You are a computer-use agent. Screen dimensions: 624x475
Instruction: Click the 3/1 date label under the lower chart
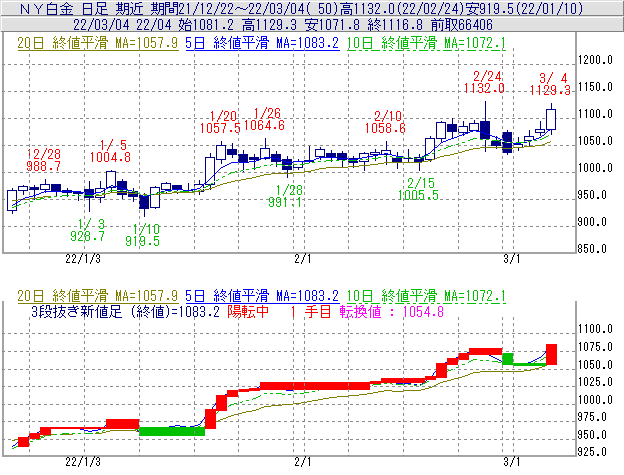point(512,462)
